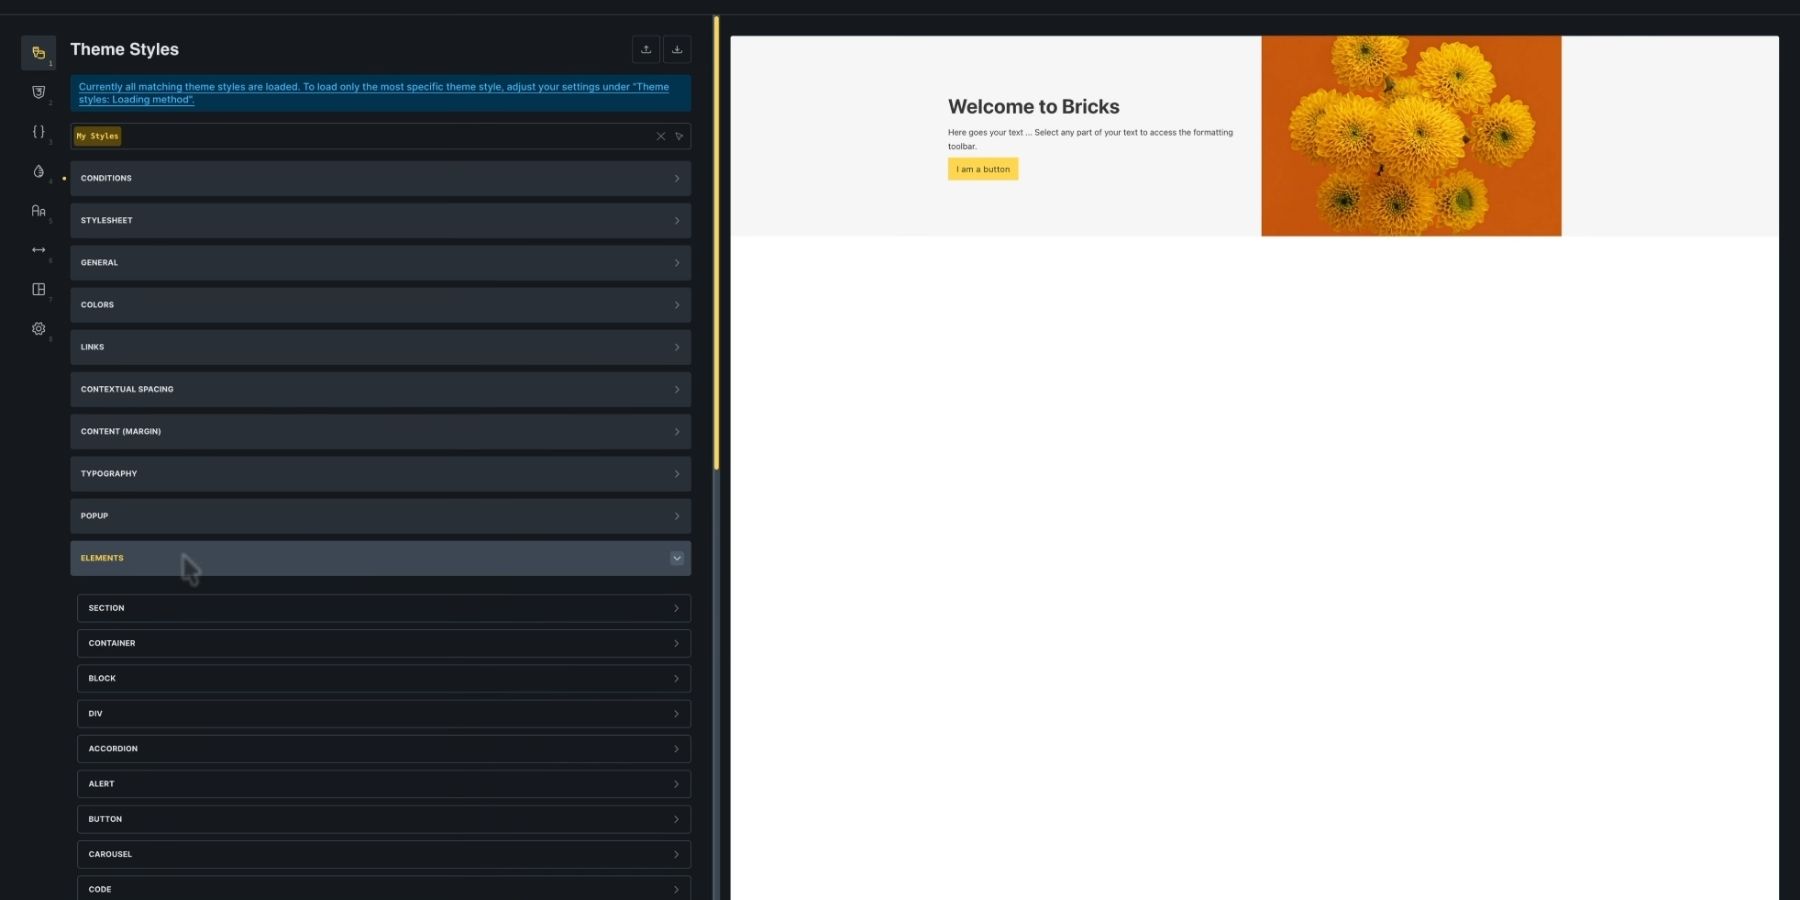Click the yellow 'I am a button' button
This screenshot has height=900, width=1800.
point(983,169)
